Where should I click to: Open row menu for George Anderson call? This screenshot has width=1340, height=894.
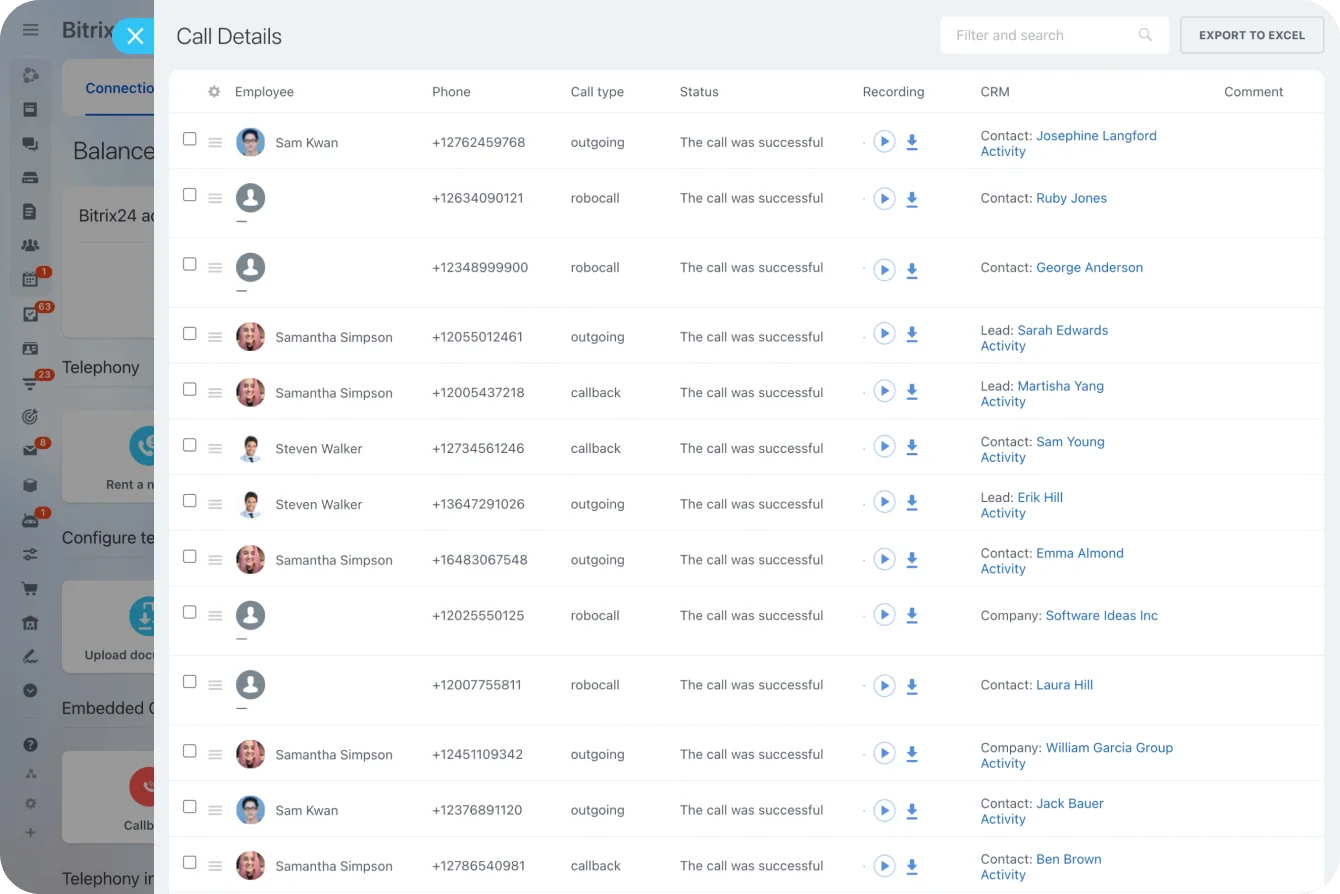point(215,268)
